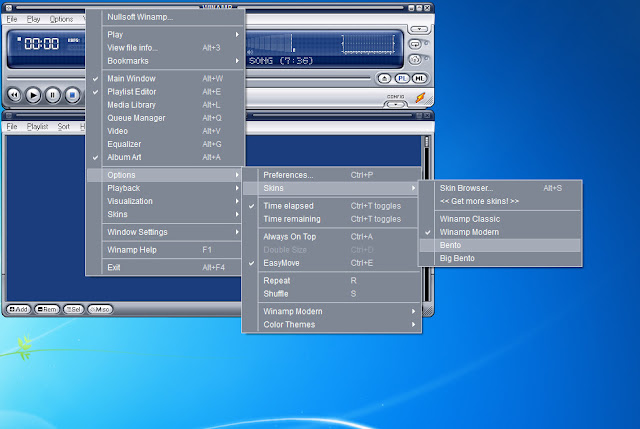Open the highlighted Options entry in the context menu
Image resolution: width=640 pixels, height=429 pixels.
tap(165, 175)
